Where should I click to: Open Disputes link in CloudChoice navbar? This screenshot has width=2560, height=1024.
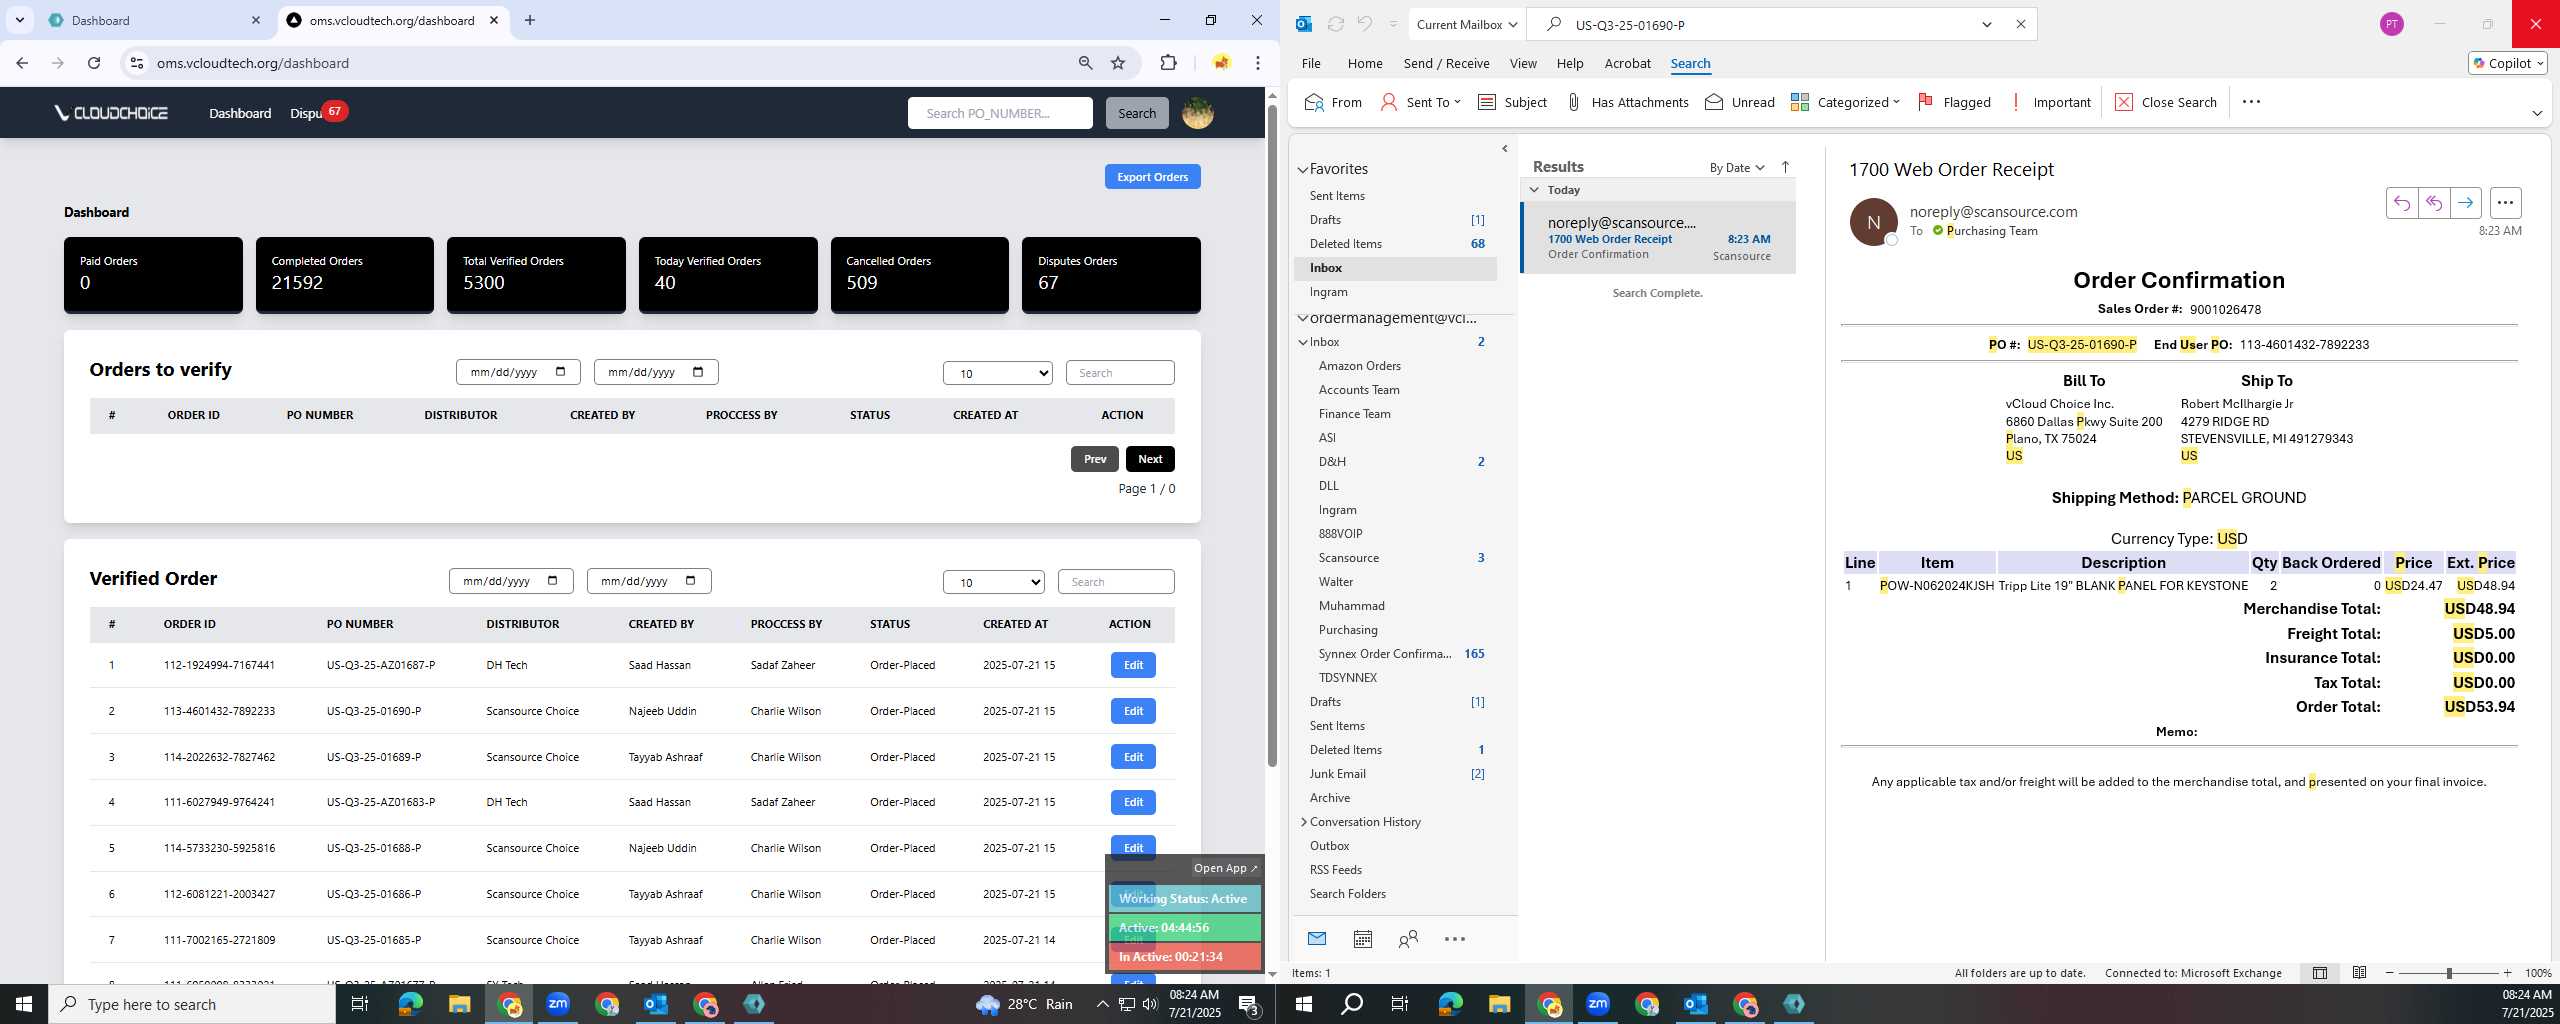(x=306, y=113)
